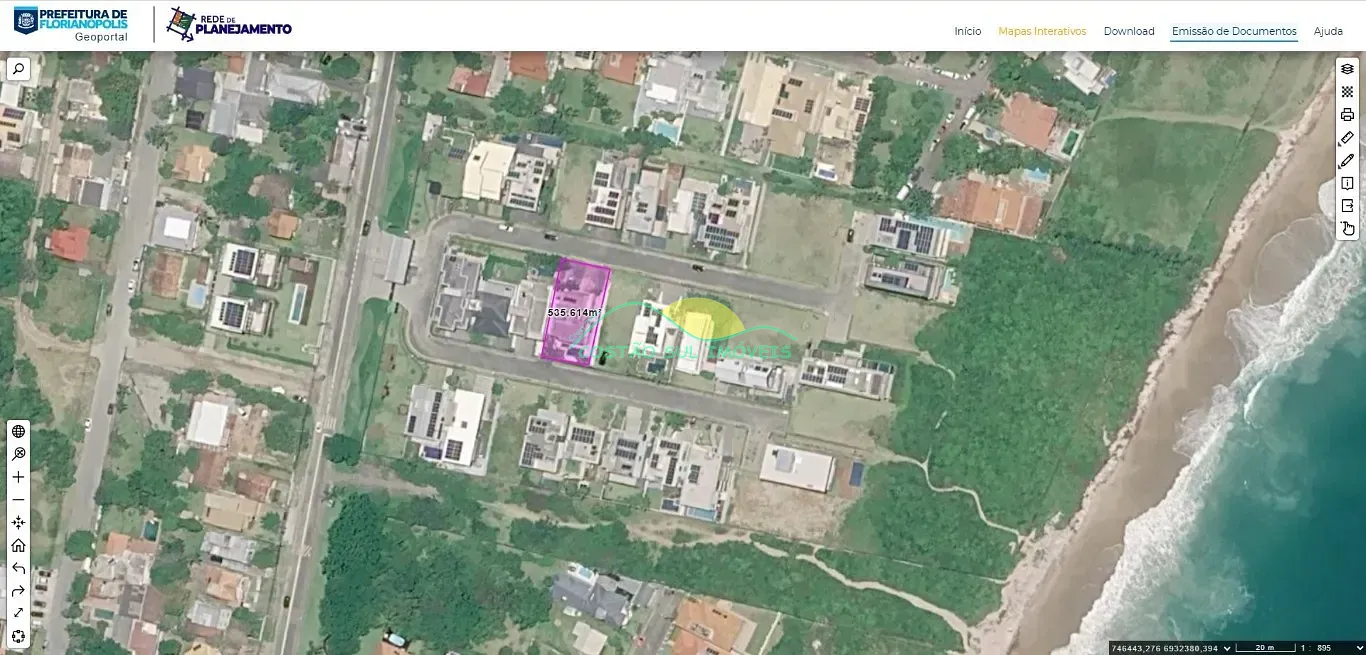Go to home map view

pos(18,546)
